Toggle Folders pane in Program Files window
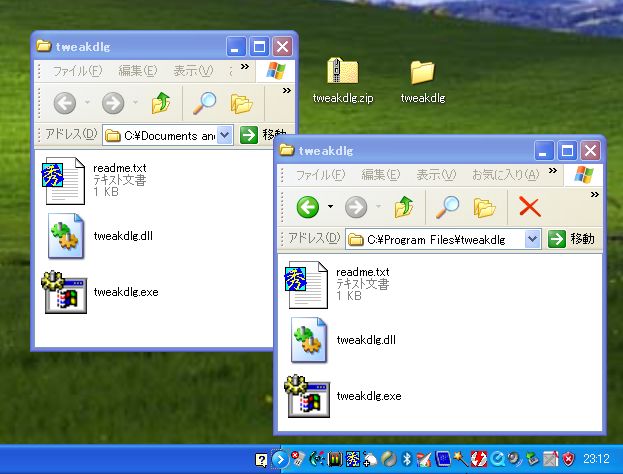The height and width of the screenshot is (474, 623). click(485, 208)
